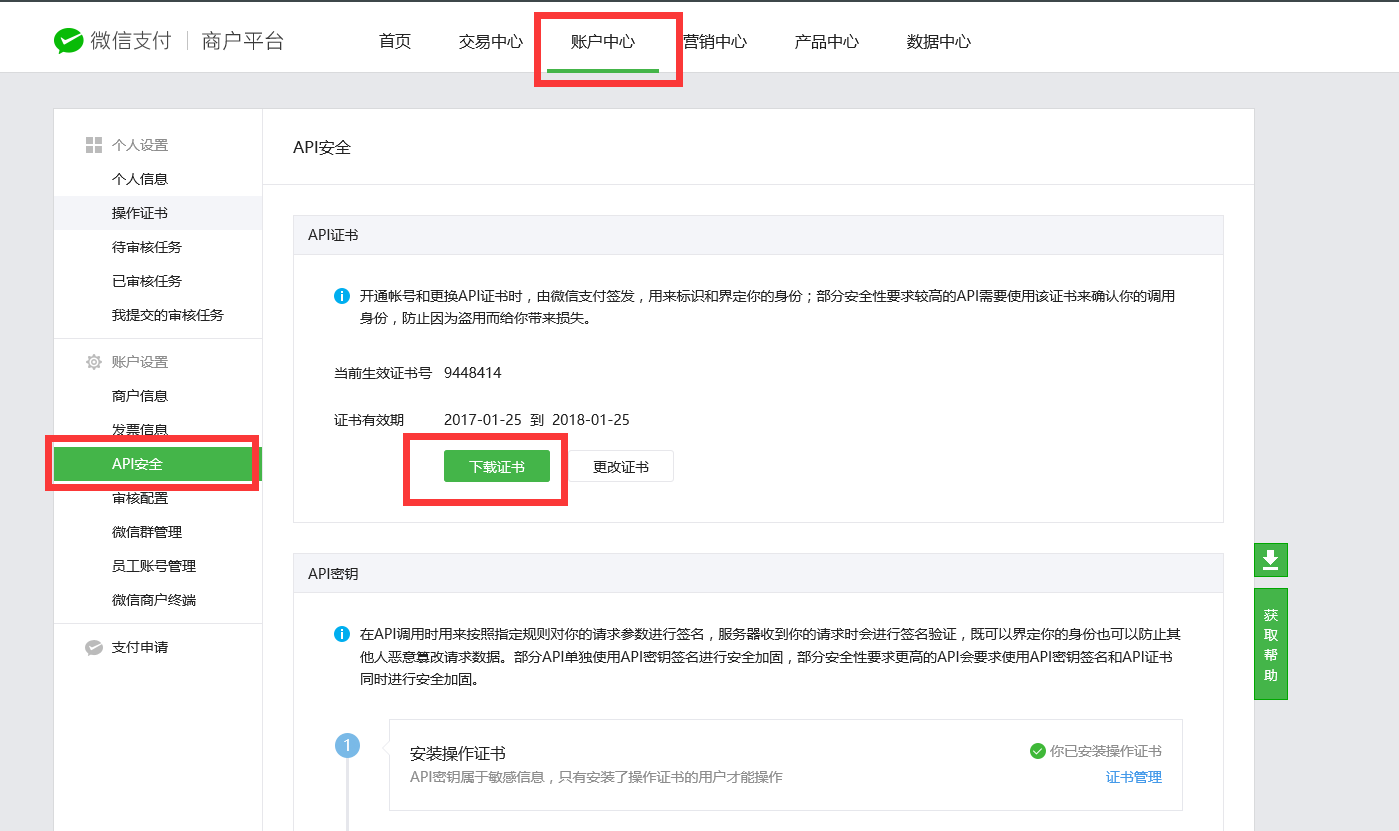Click the green installed checkmark icon
The height and width of the screenshot is (831, 1399).
pyautogui.click(x=1037, y=751)
